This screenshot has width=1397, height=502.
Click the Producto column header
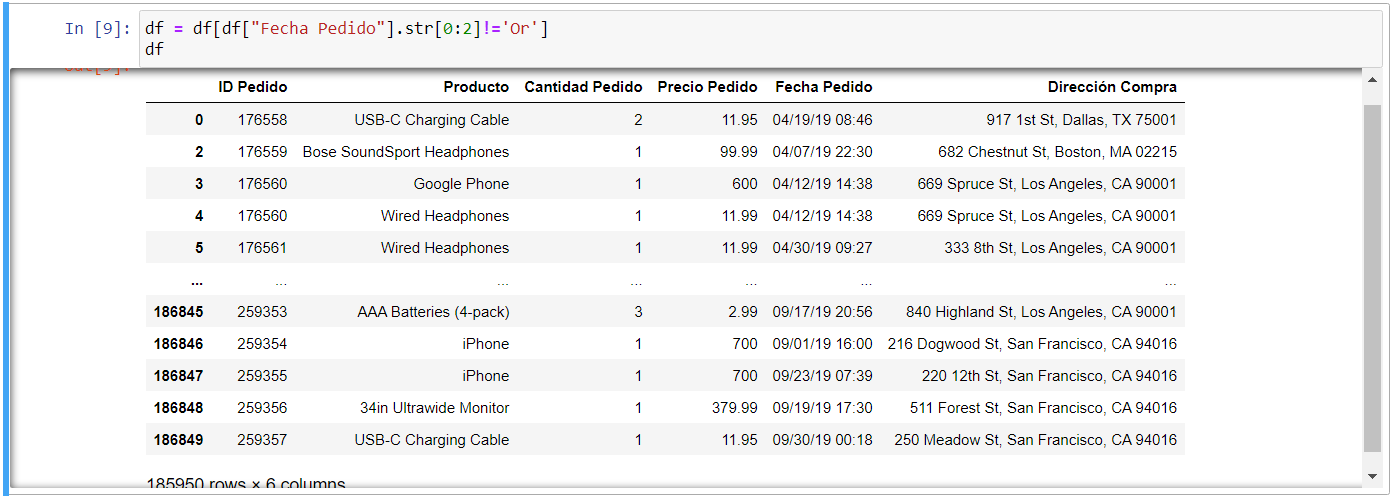(476, 87)
